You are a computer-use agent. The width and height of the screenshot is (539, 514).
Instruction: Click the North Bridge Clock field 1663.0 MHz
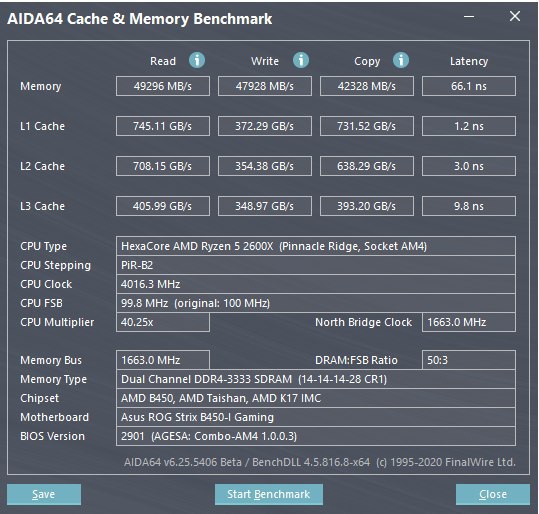point(469,322)
